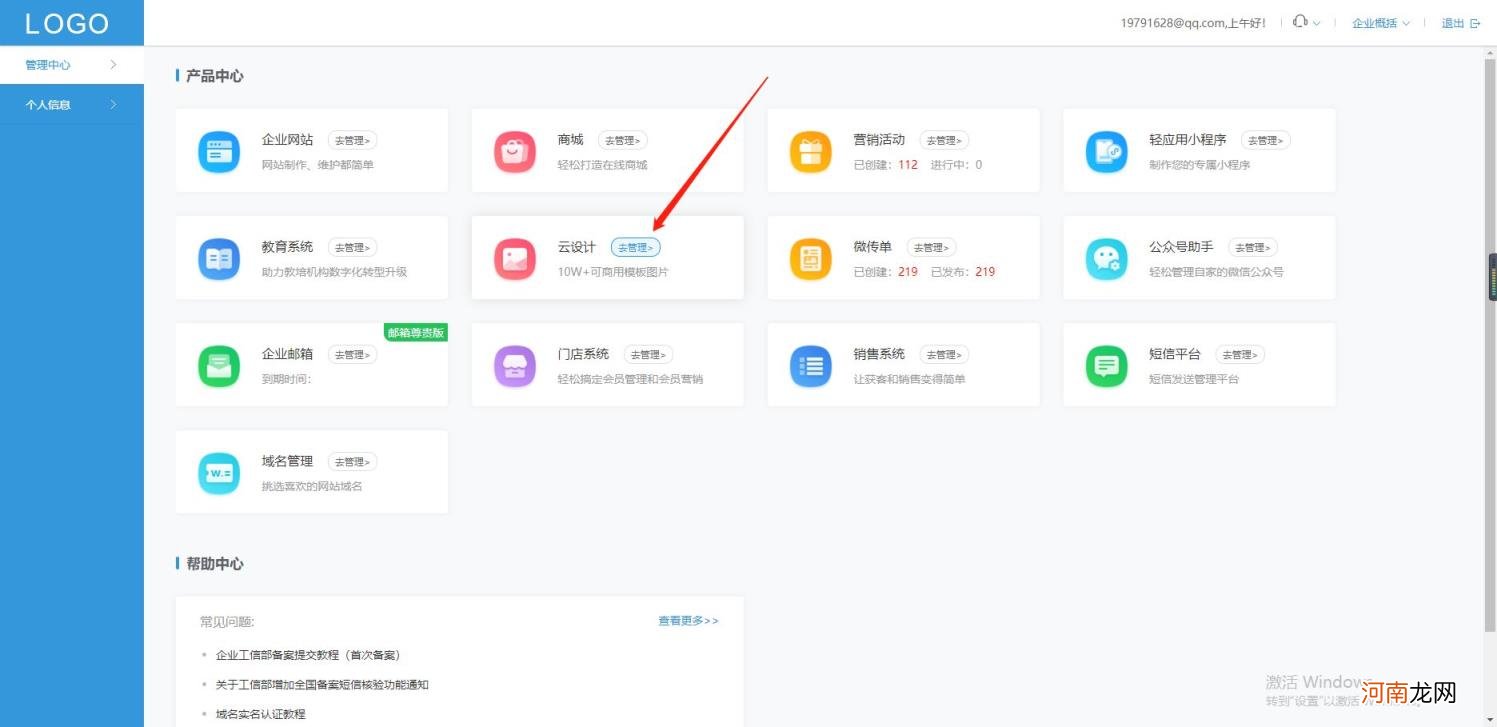Click the 退出 logout link
This screenshot has height=727, width=1497.
coord(1452,23)
